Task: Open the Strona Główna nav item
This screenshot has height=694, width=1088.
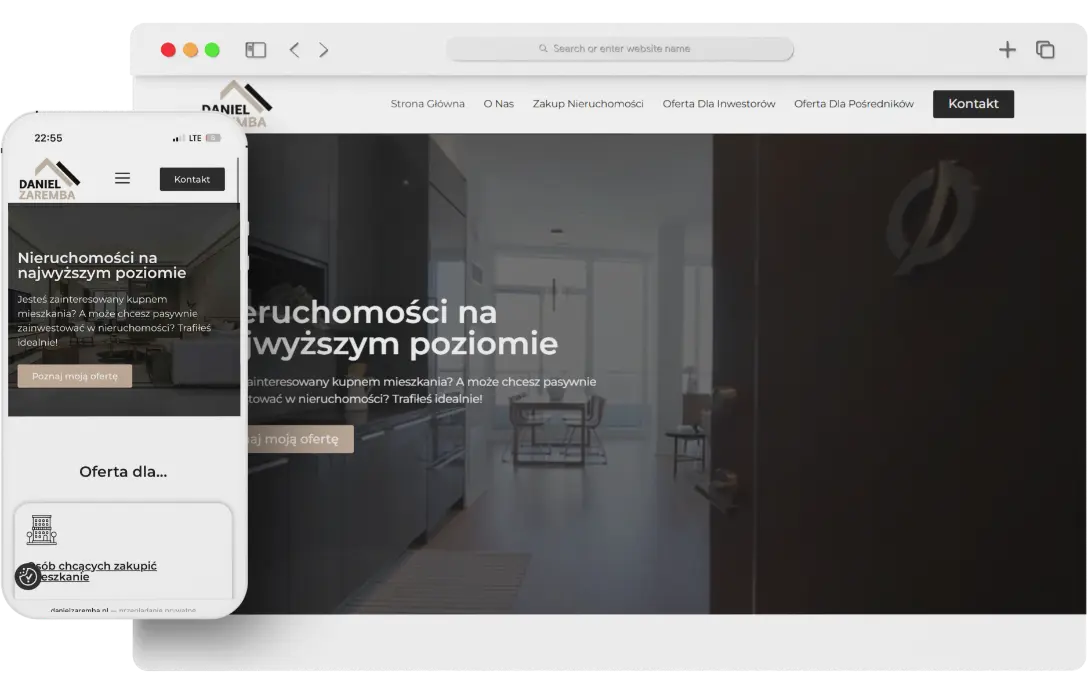Action: click(427, 104)
